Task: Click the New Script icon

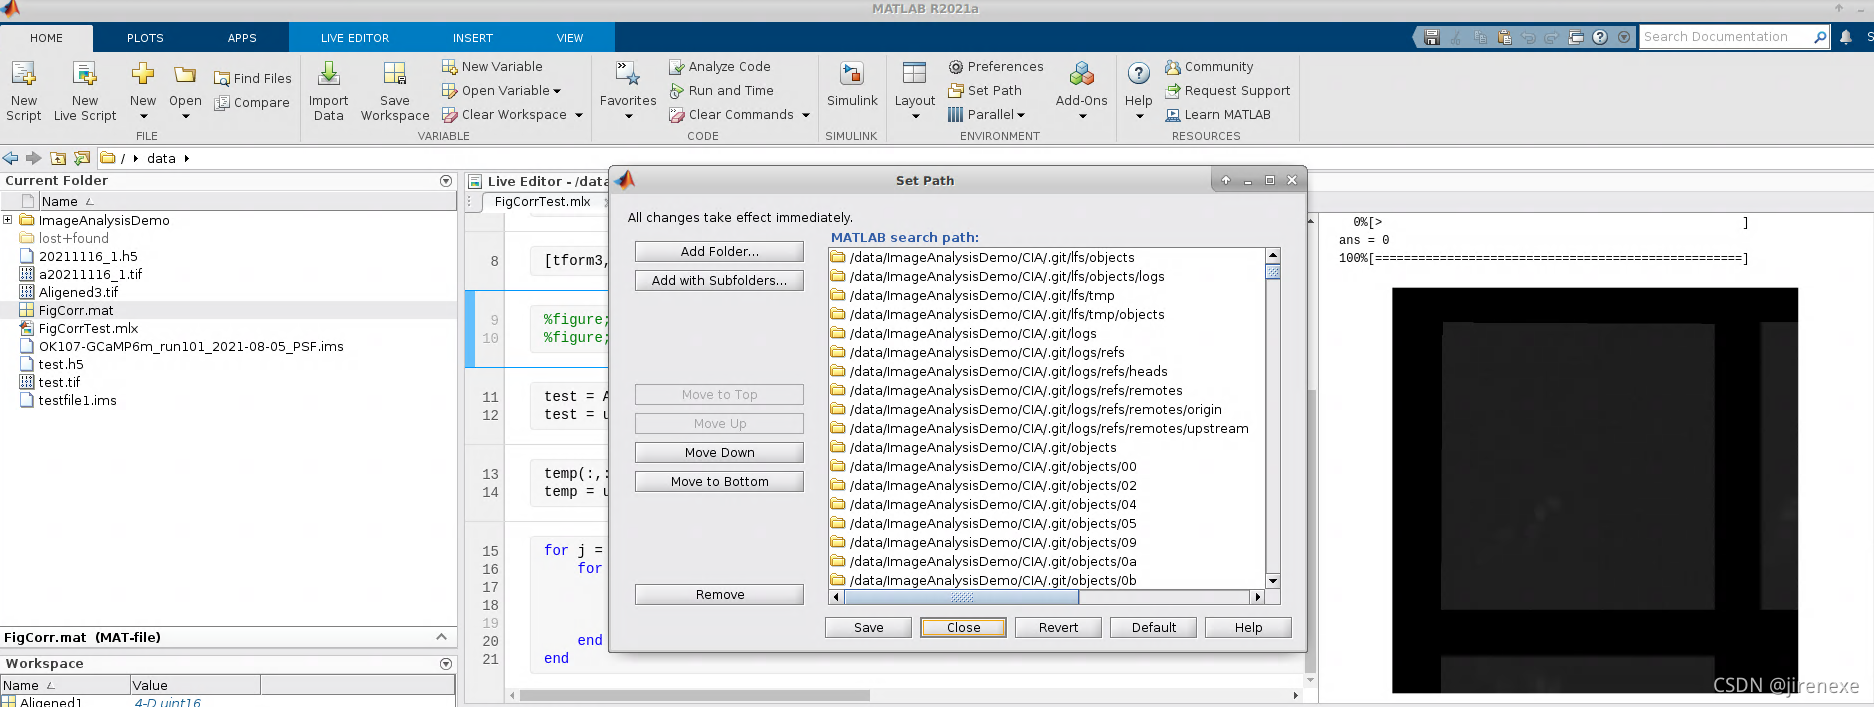Action: [x=23, y=74]
